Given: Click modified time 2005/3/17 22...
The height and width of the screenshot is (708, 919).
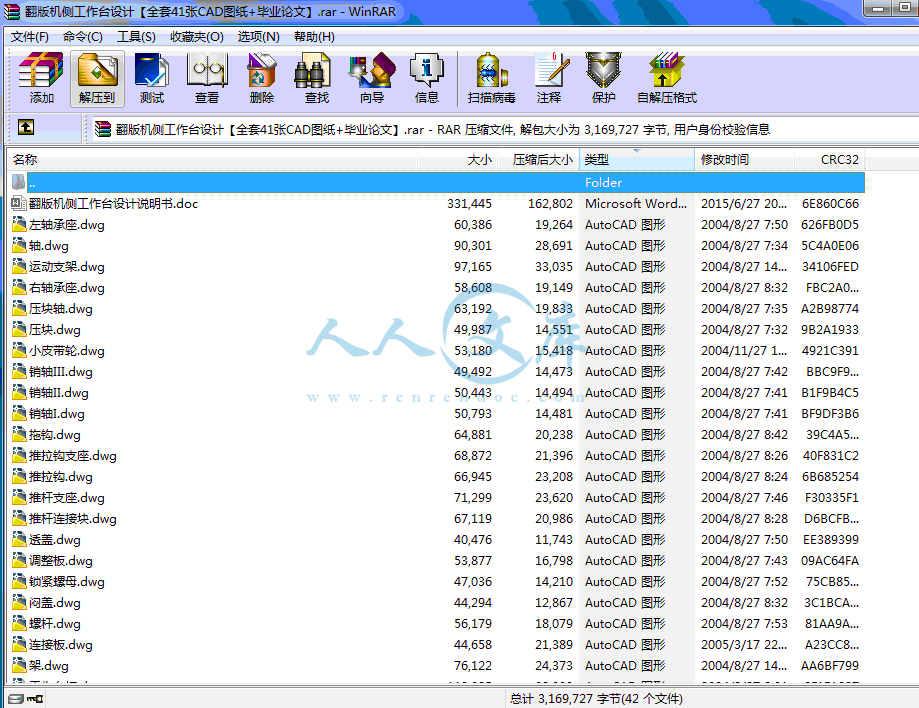Looking at the screenshot, I should pos(744,645).
